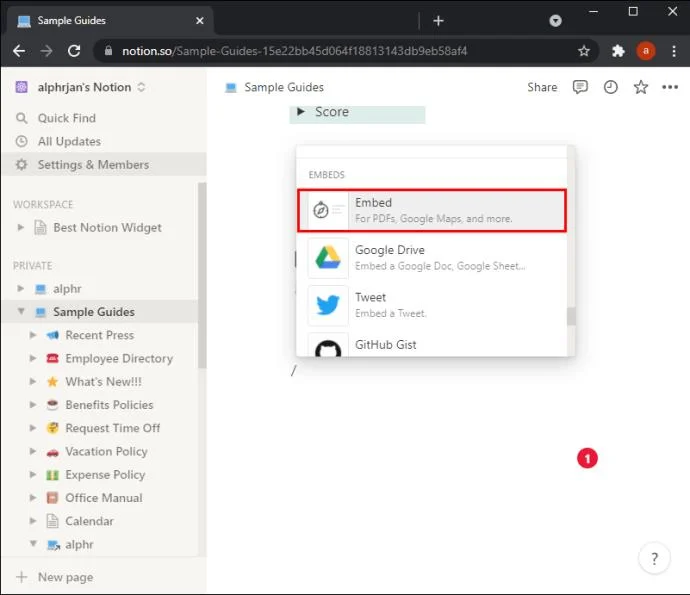Image resolution: width=690 pixels, height=595 pixels.
Task: Click the Recent Press megaphone icon
Action: [x=52, y=335]
